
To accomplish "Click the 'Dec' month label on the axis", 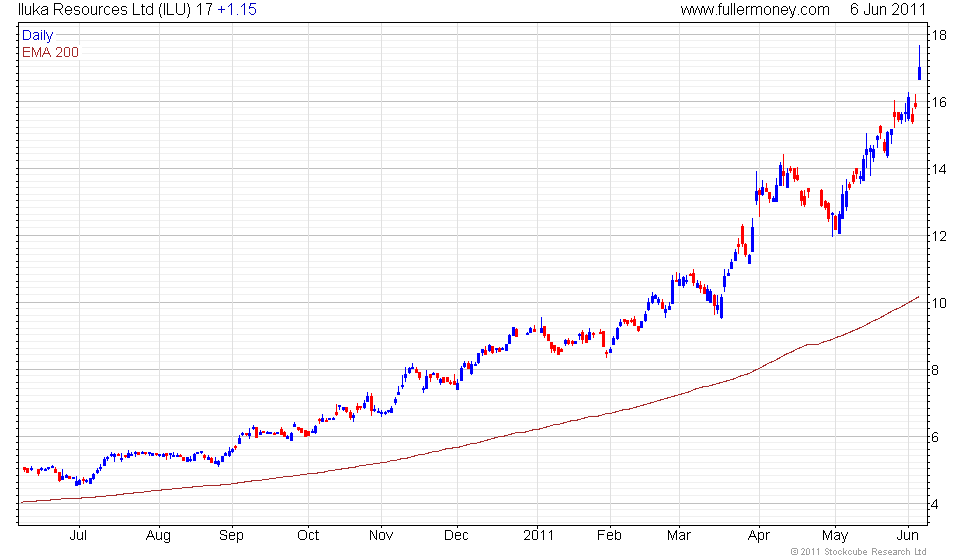I will click(456, 536).
